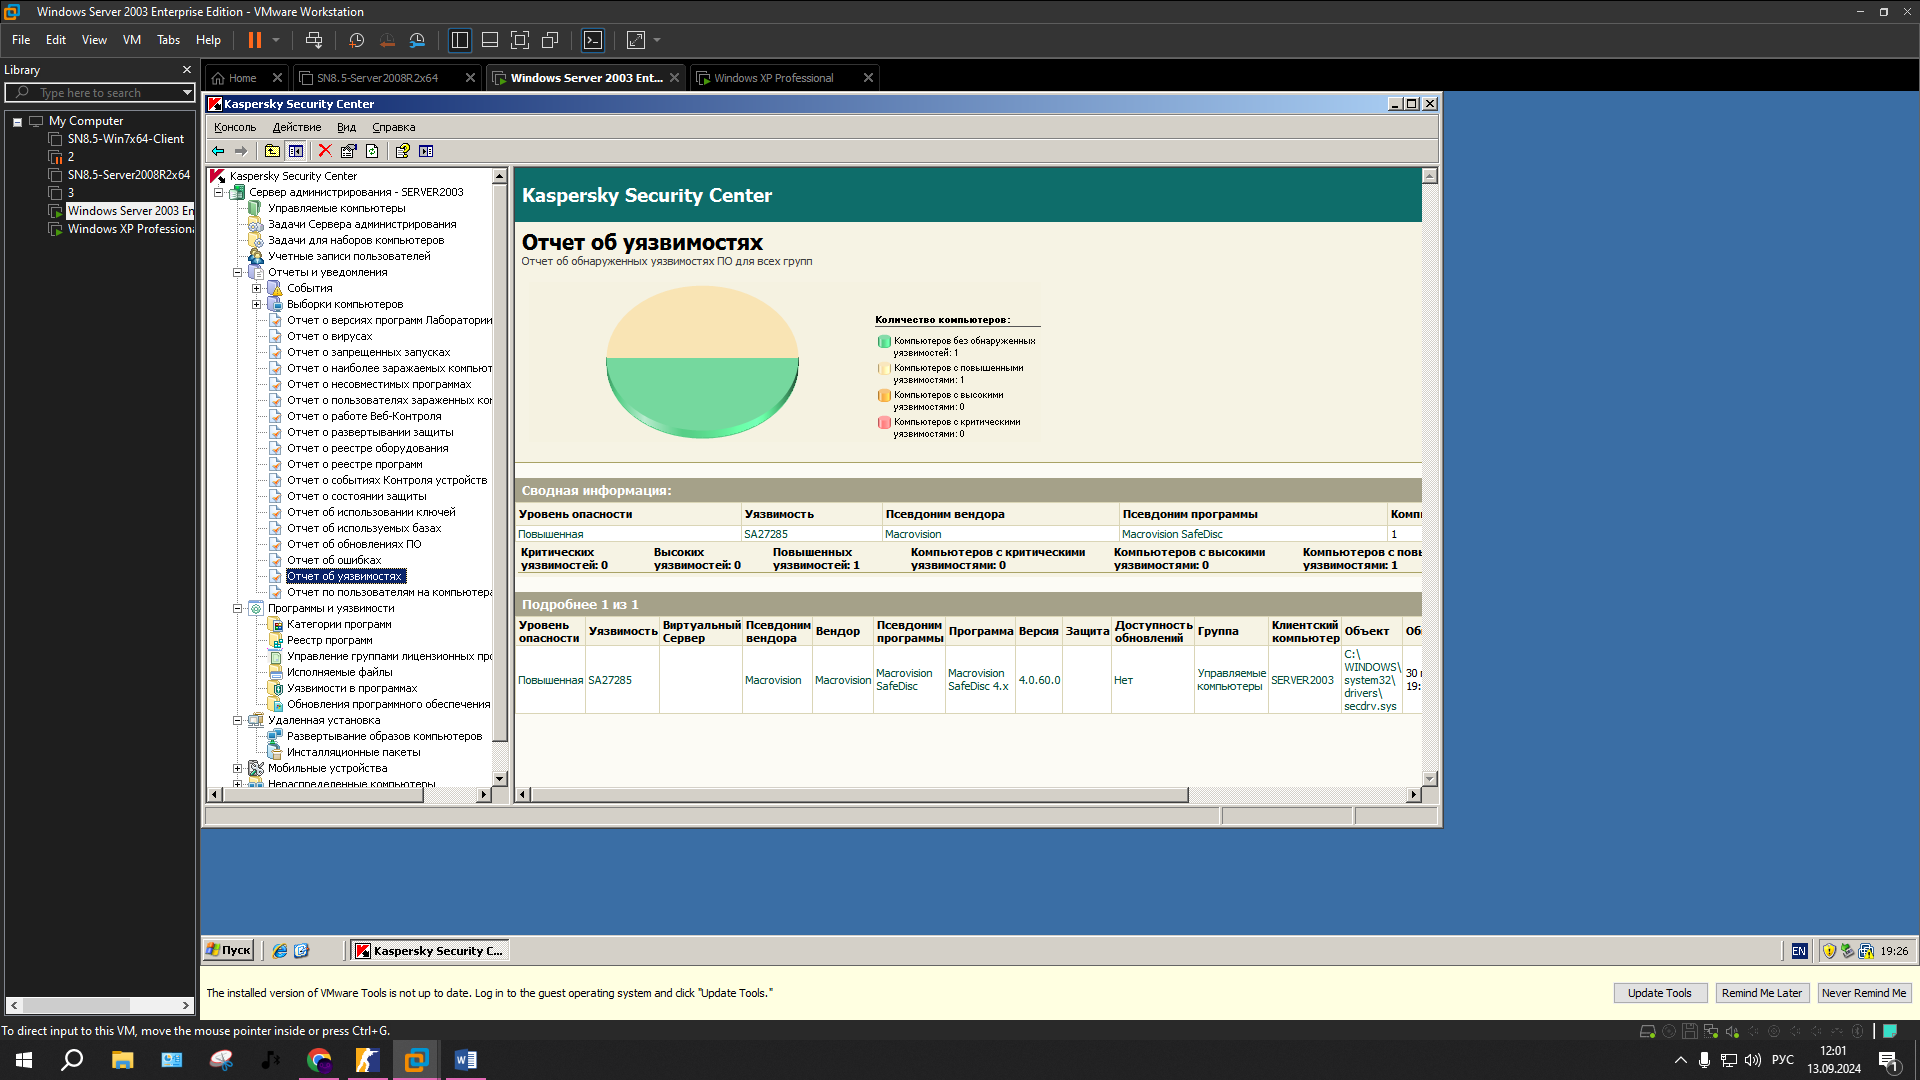Click the console view icon

pyautogui.click(x=593, y=40)
